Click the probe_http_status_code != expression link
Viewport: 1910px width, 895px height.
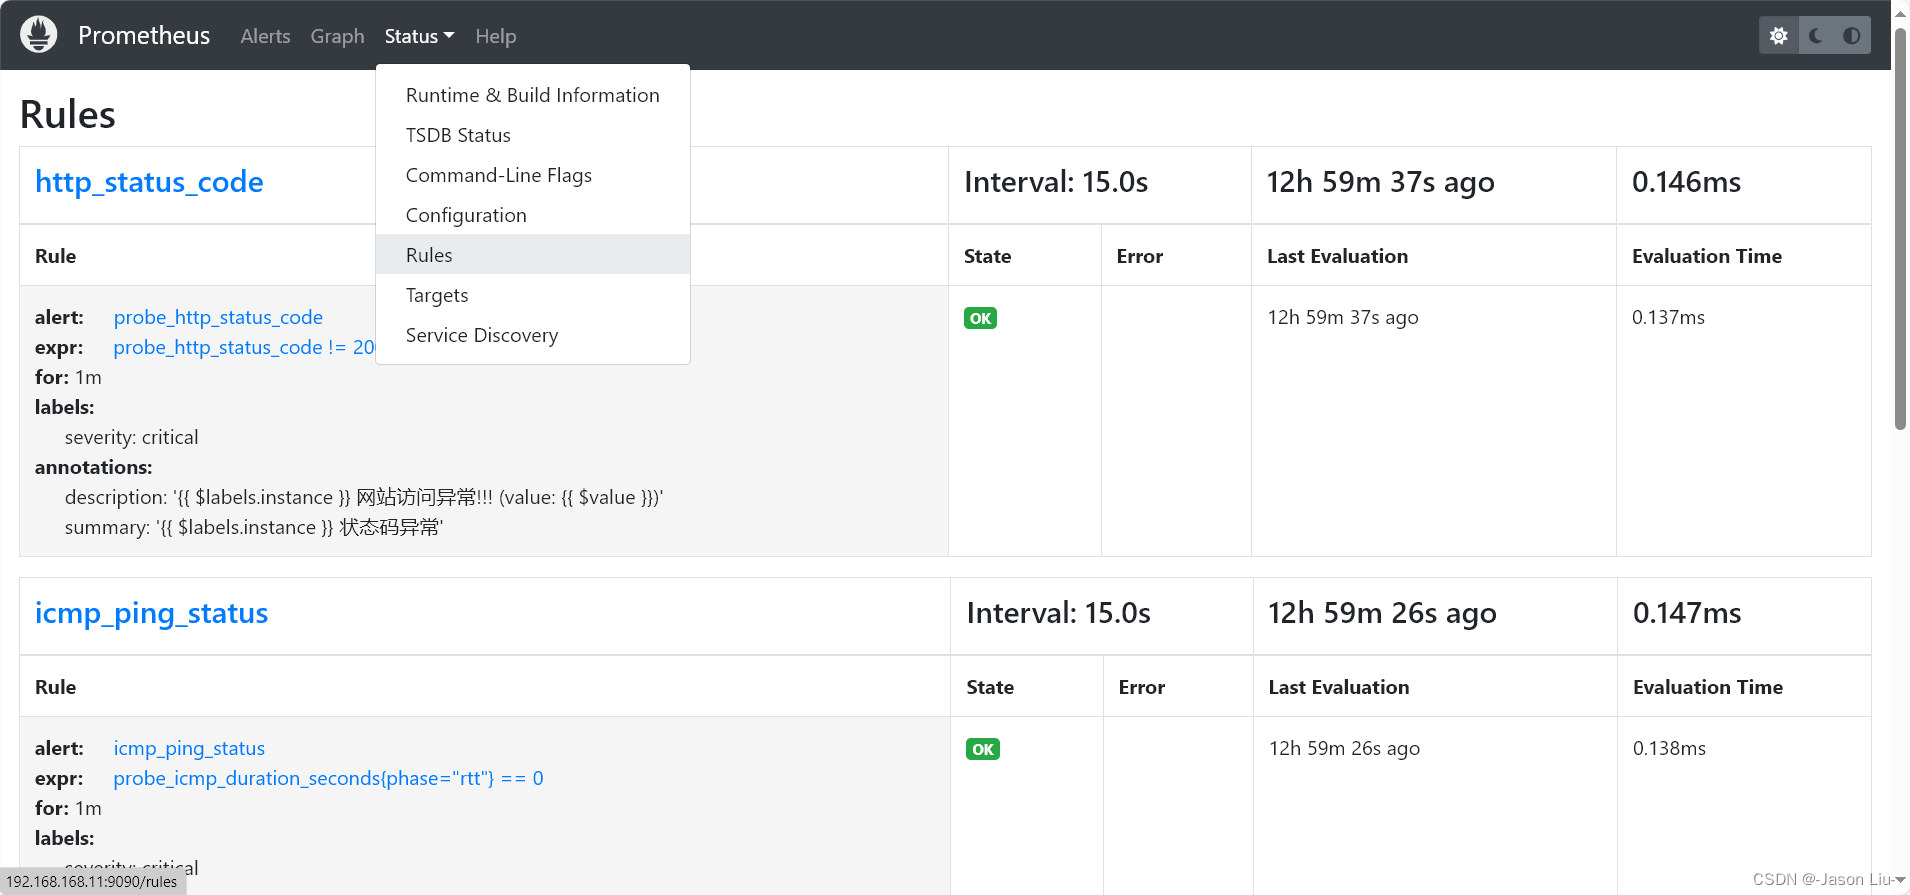click(x=243, y=347)
